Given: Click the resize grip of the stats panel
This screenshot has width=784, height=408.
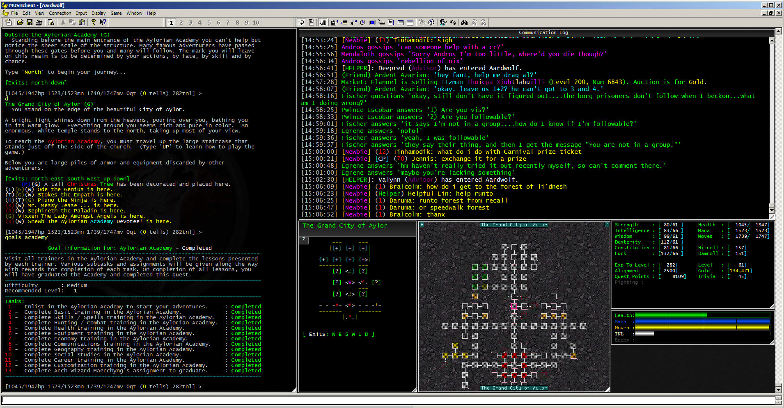Looking at the screenshot, I should pyautogui.click(x=772, y=306).
